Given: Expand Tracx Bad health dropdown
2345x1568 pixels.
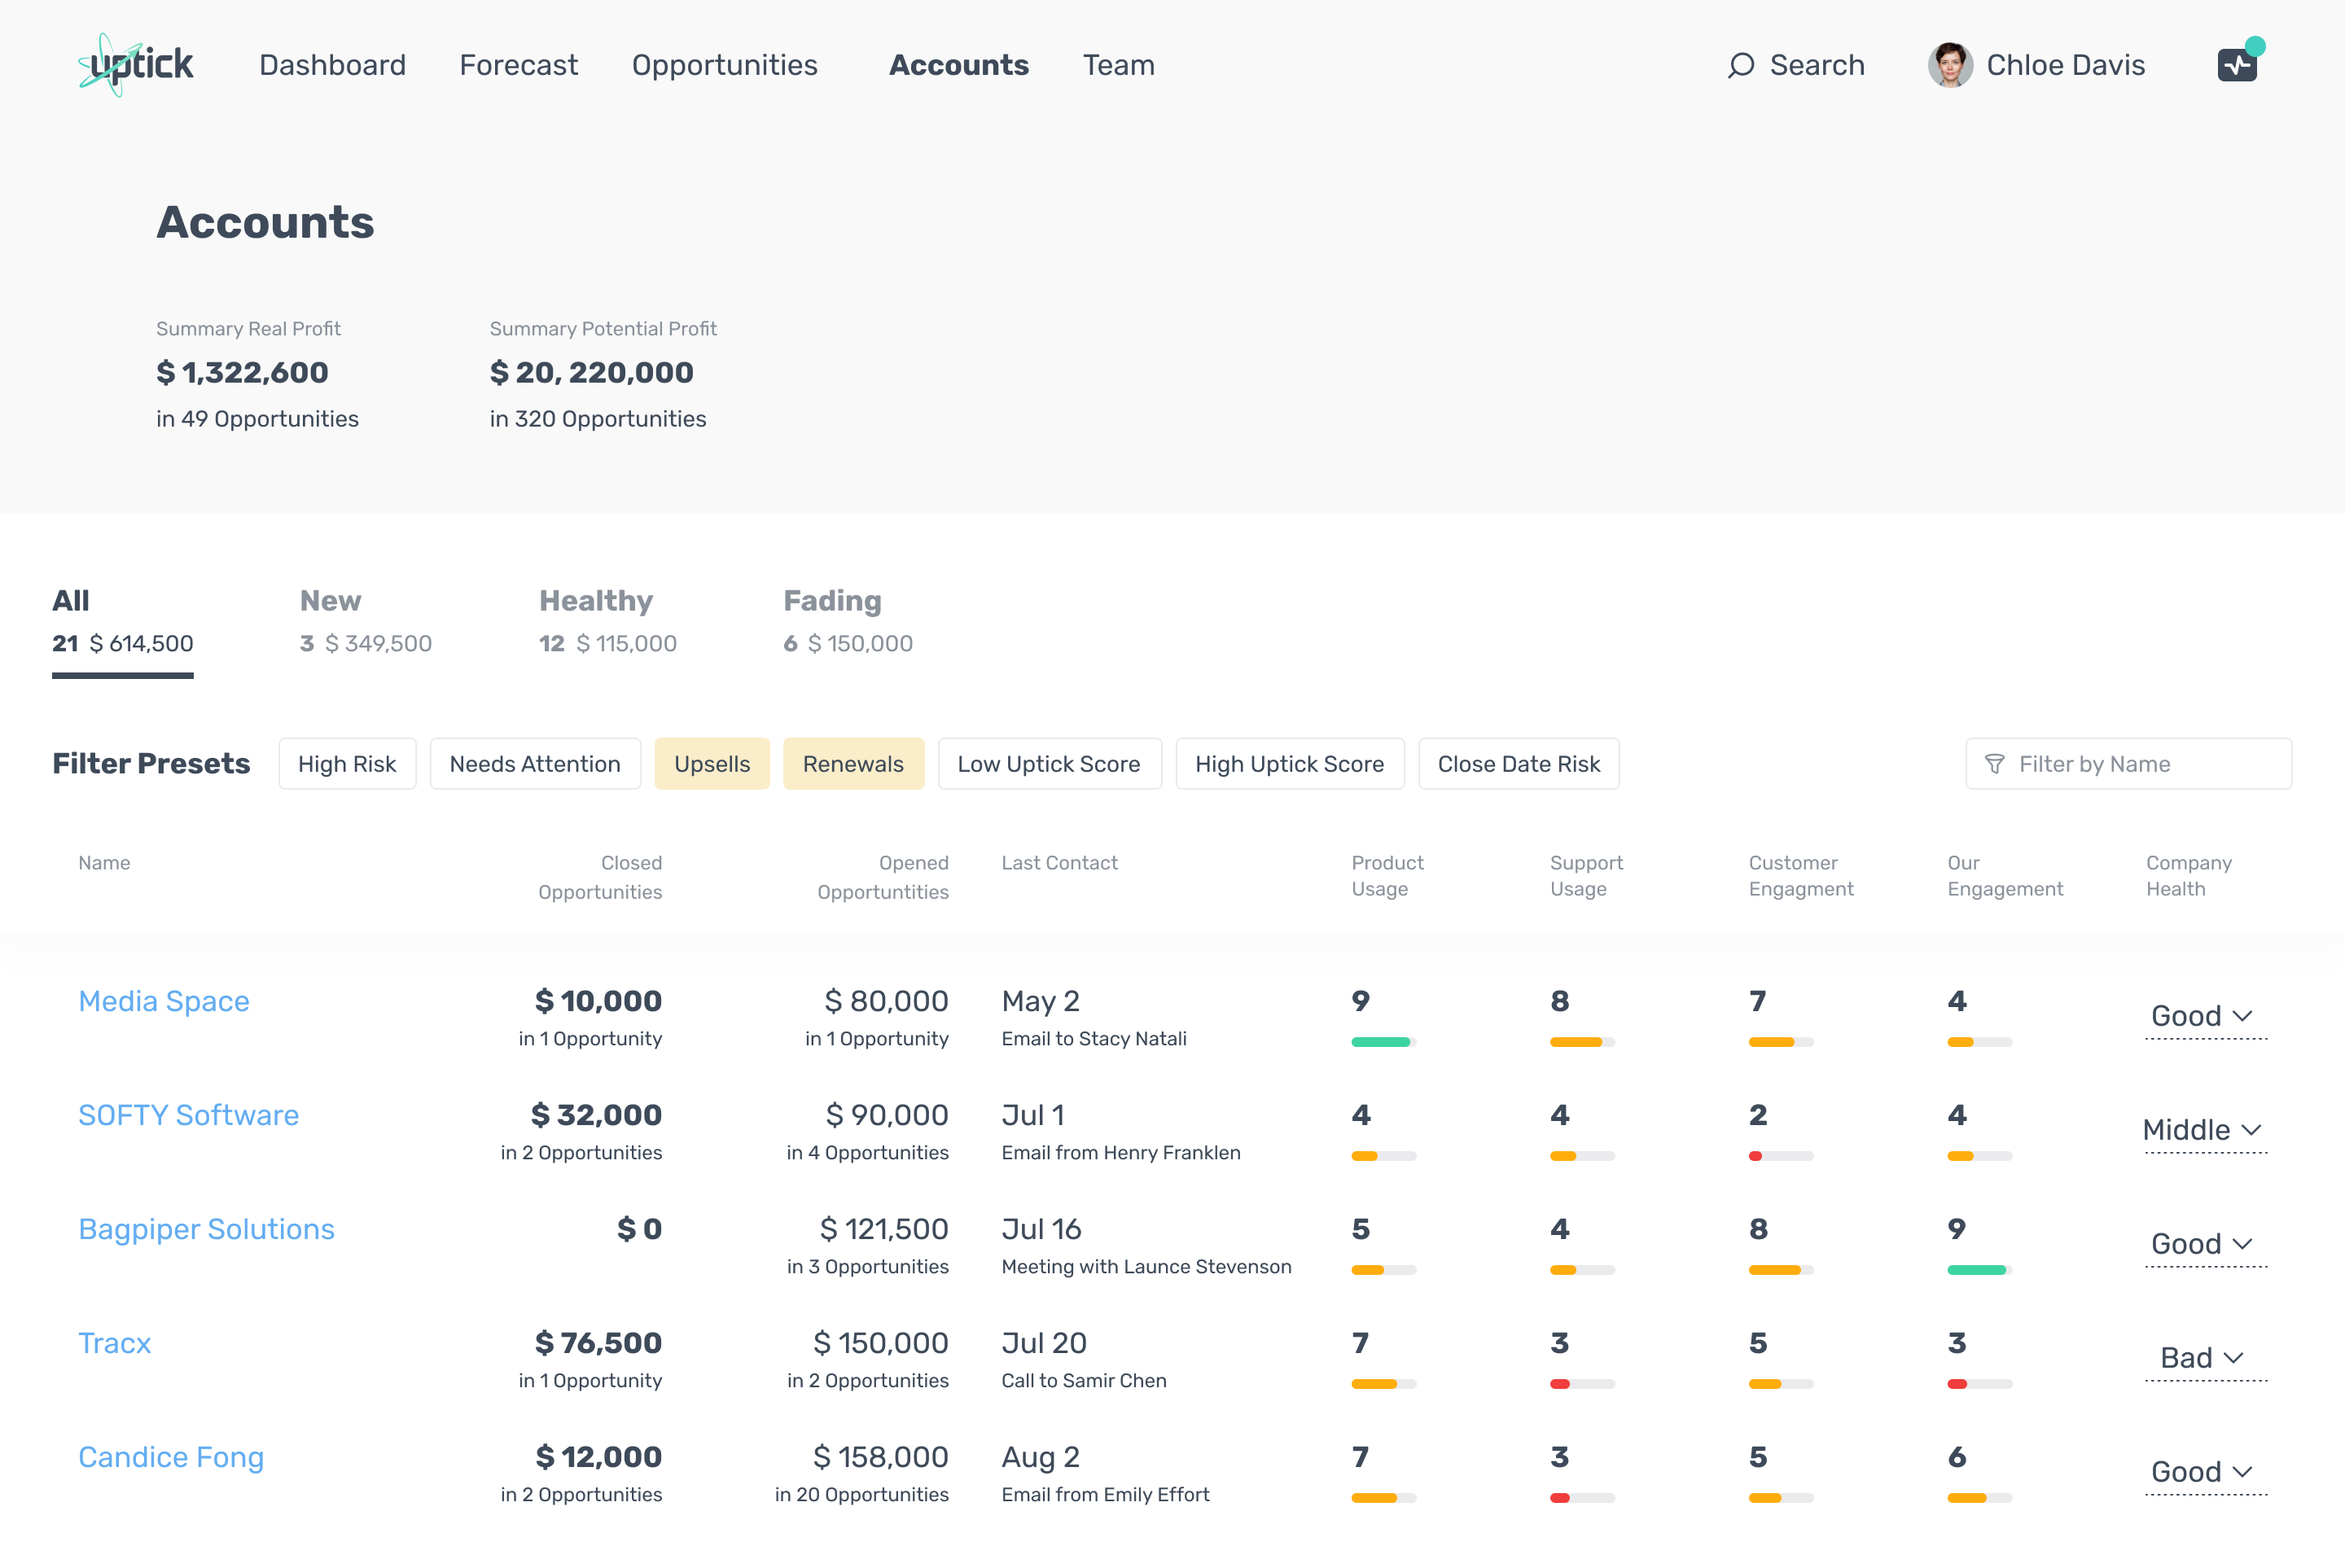Looking at the screenshot, I should pos(2204,1358).
